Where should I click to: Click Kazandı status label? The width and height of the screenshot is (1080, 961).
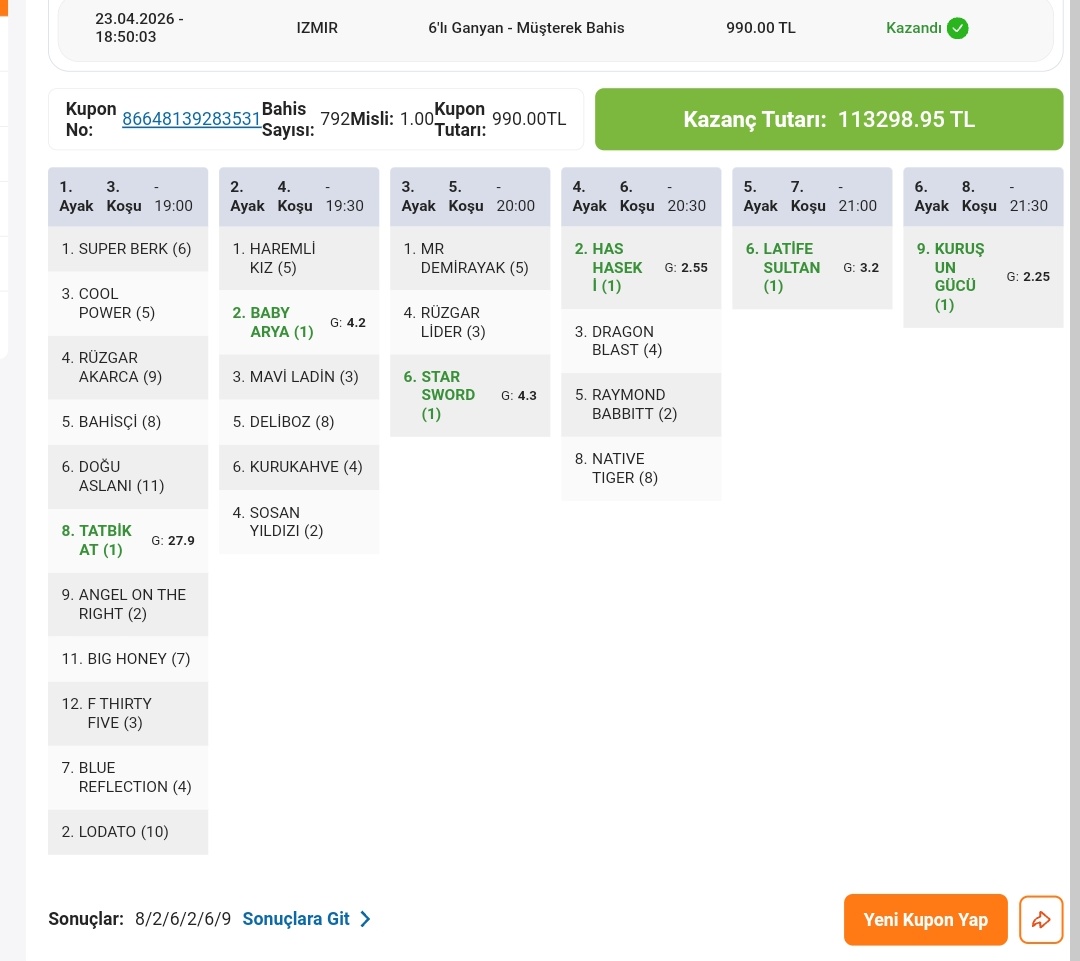[913, 28]
